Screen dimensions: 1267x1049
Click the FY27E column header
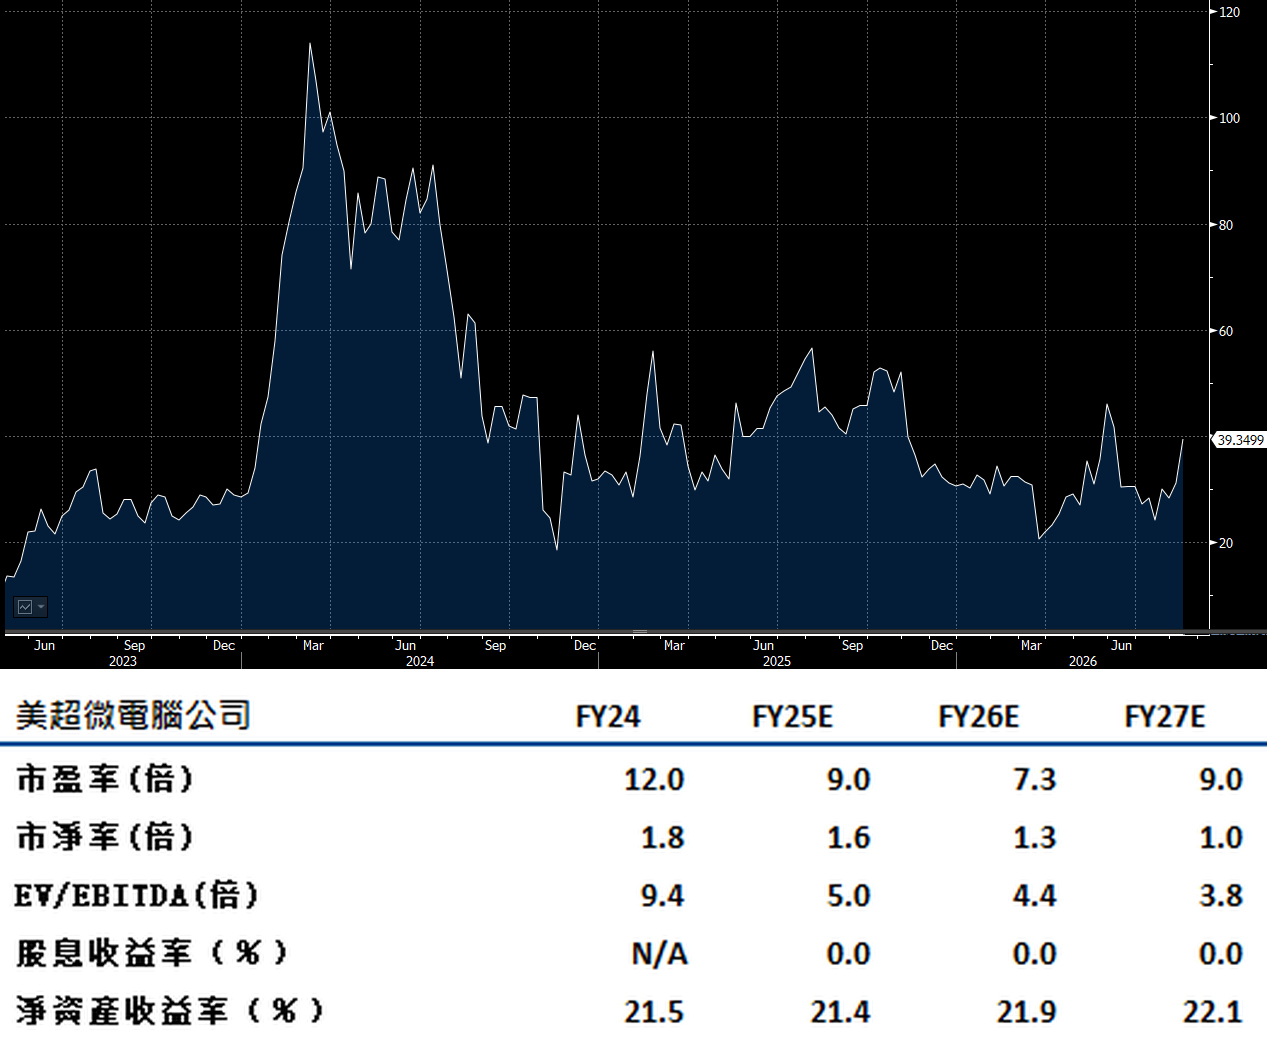tap(1165, 717)
